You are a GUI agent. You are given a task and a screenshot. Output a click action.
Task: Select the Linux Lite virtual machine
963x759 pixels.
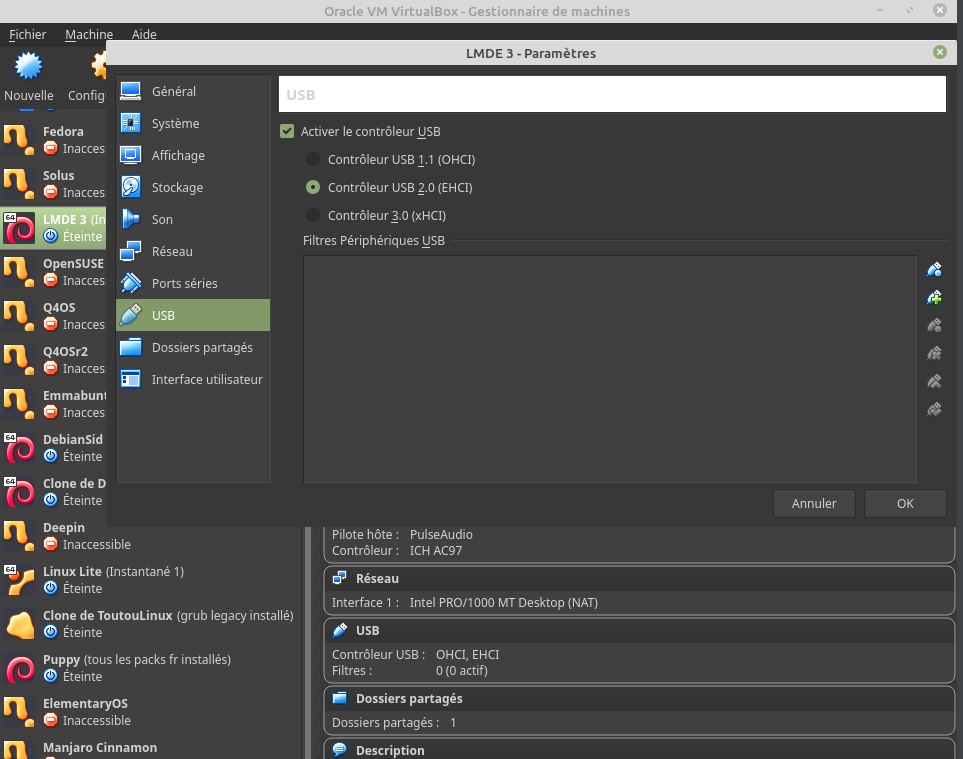(150, 580)
